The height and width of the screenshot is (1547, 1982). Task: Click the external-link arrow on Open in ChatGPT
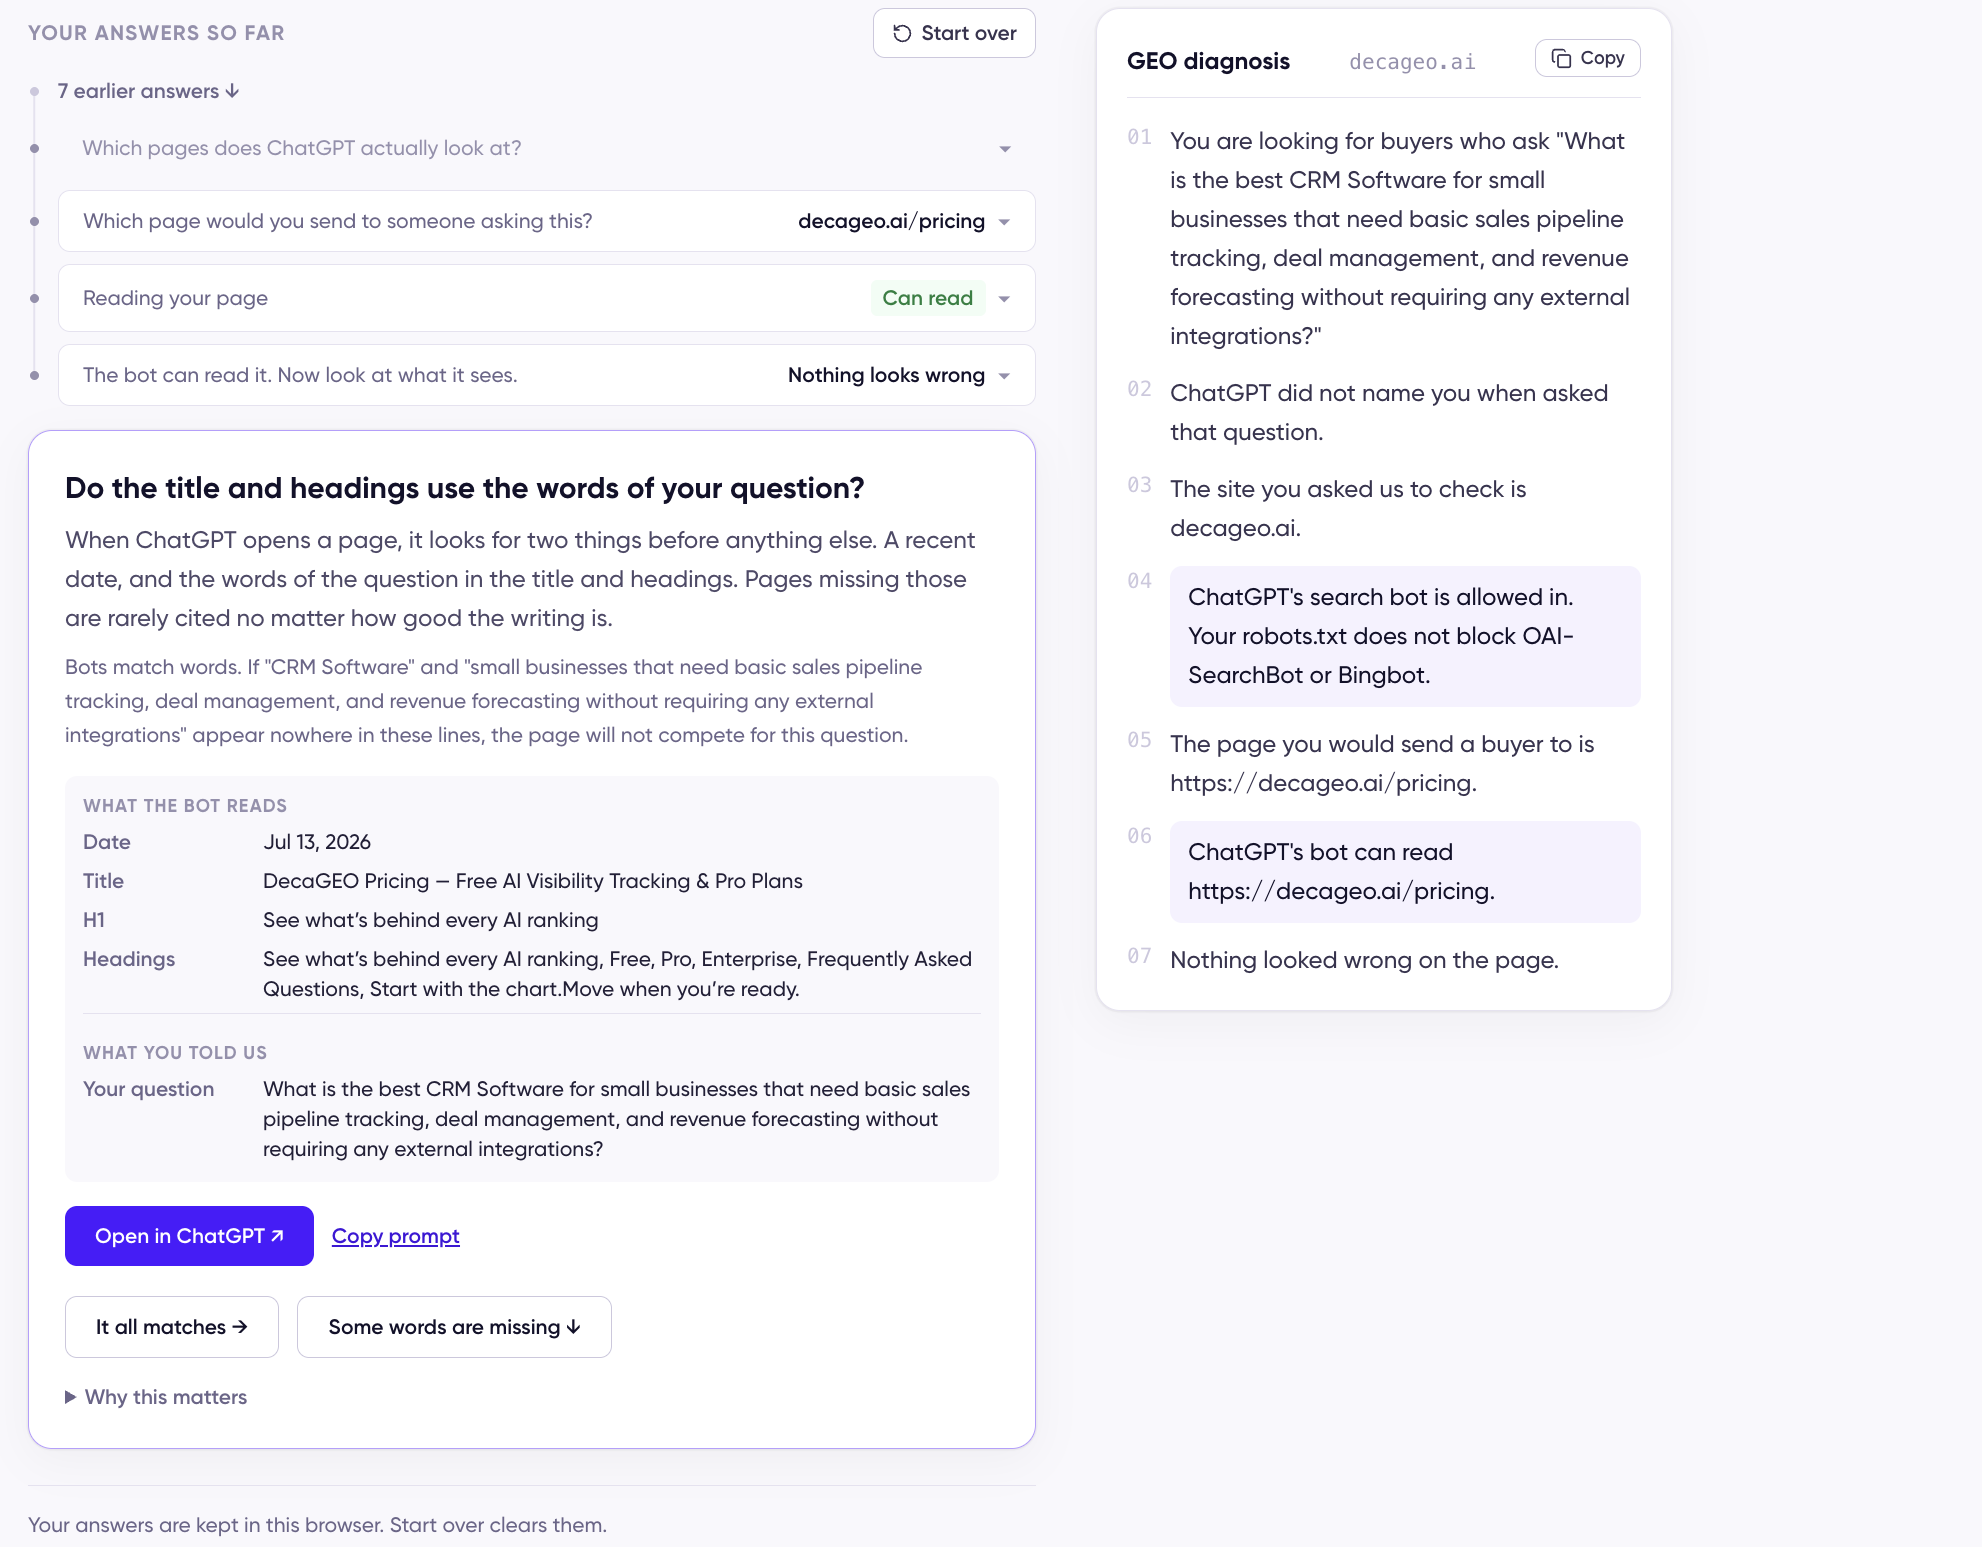(278, 1236)
